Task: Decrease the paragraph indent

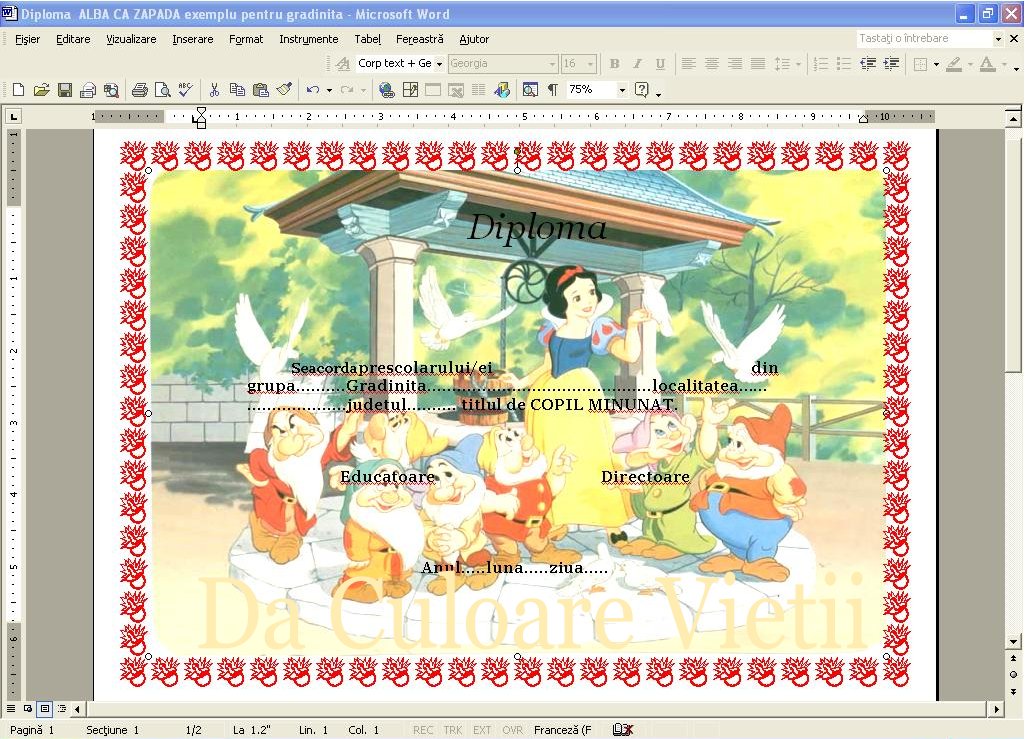Action: (867, 63)
